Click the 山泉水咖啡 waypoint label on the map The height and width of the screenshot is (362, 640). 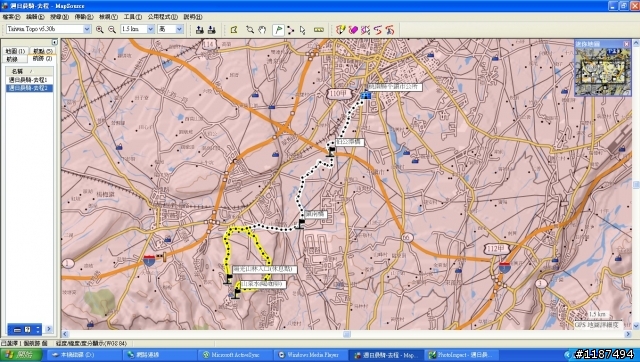tap(263, 284)
